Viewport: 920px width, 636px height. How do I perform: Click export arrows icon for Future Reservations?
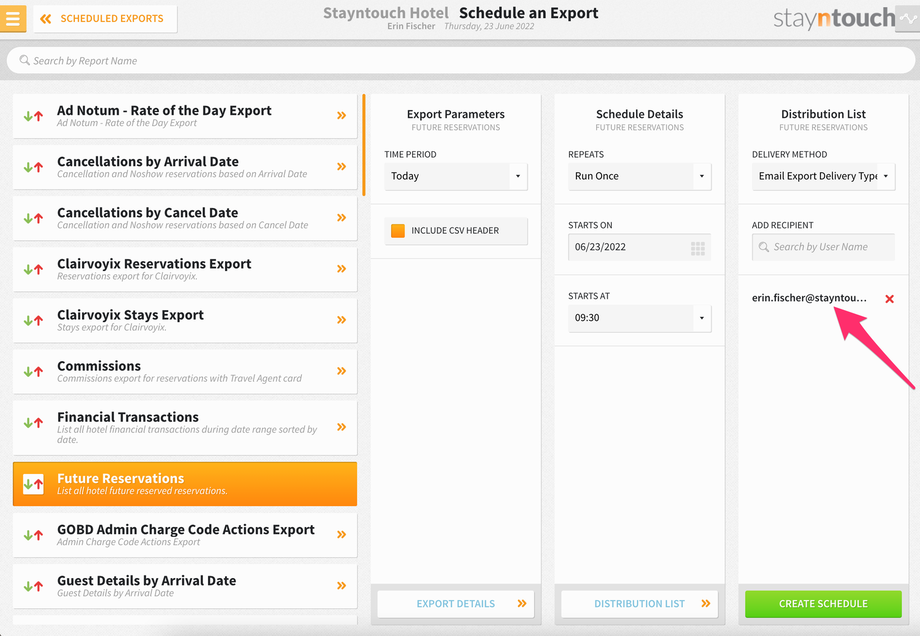point(33,484)
